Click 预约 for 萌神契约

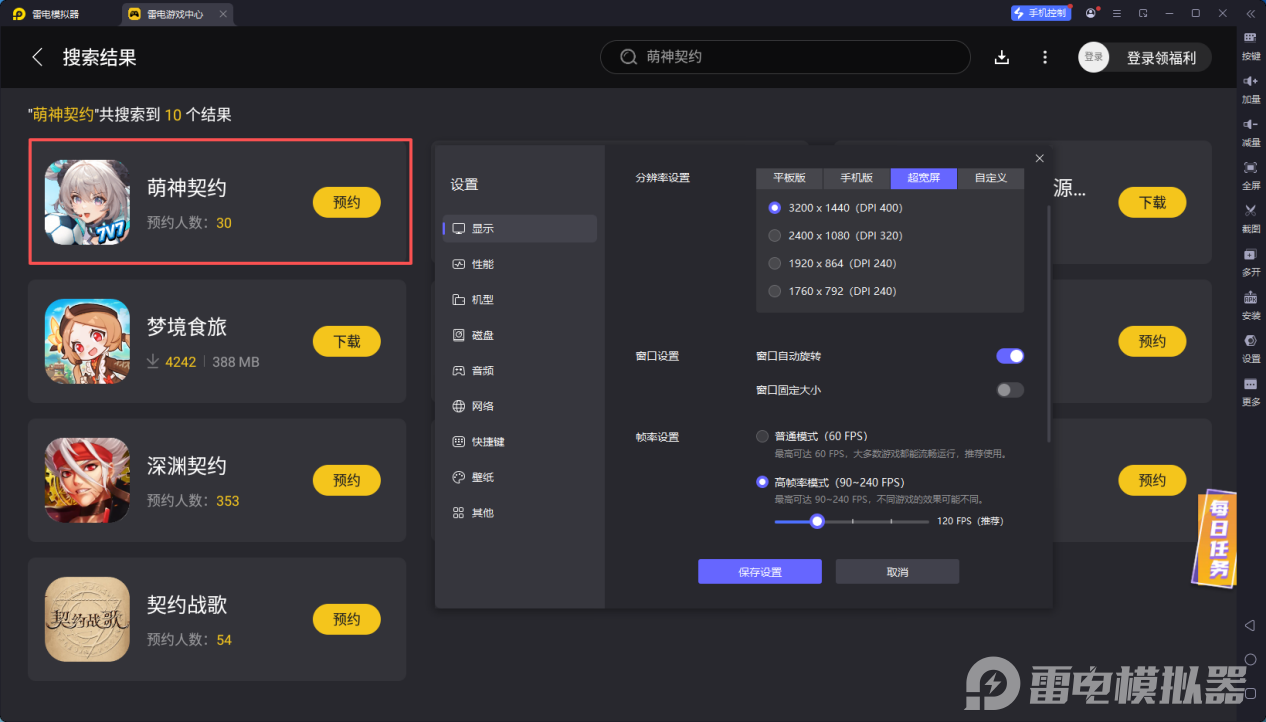pos(347,202)
